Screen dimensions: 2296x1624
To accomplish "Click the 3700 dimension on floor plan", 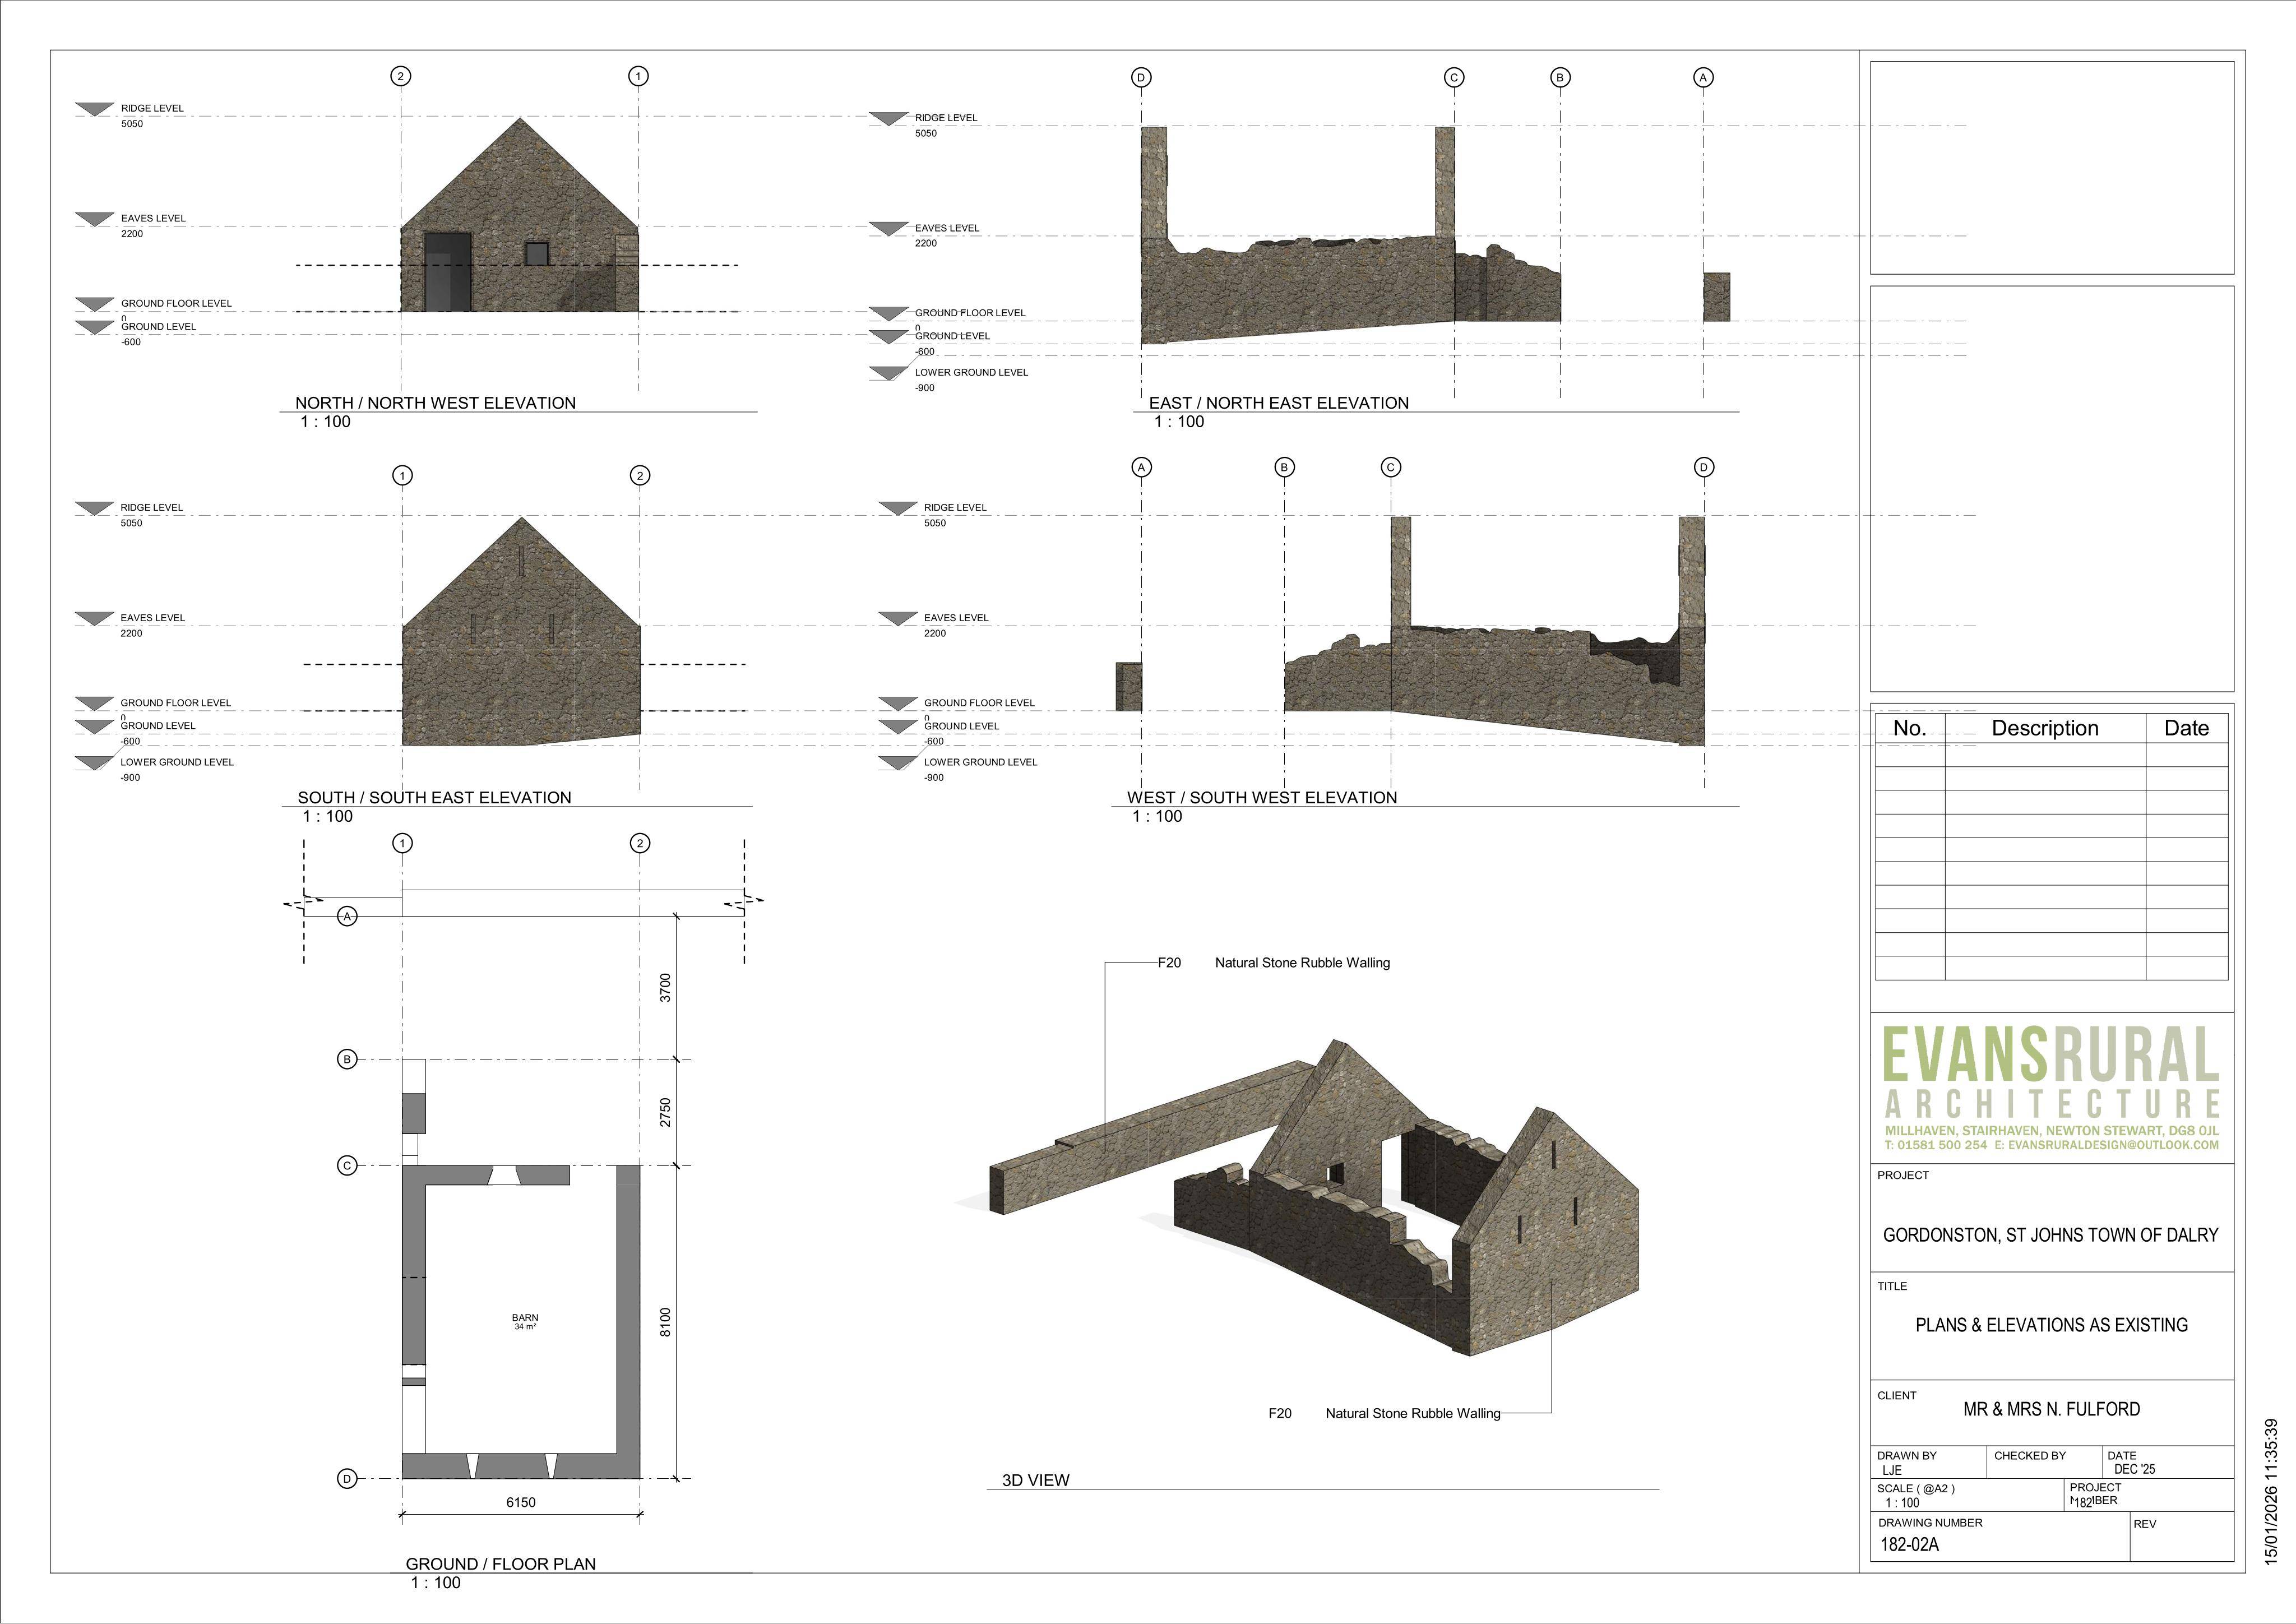I will tap(666, 987).
